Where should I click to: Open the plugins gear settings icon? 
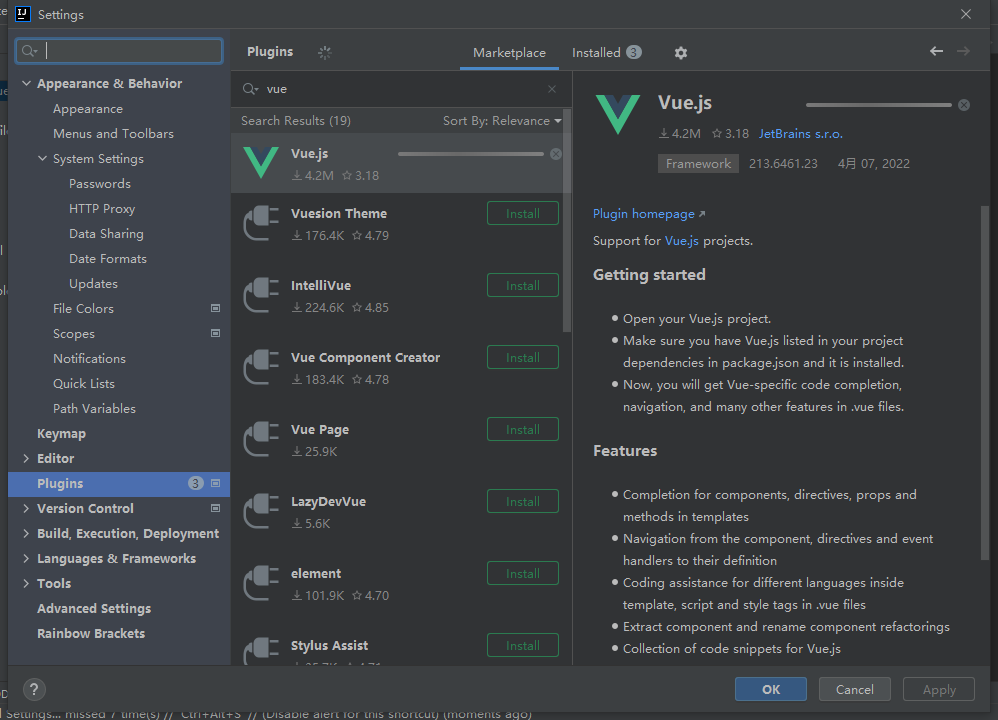tap(680, 53)
